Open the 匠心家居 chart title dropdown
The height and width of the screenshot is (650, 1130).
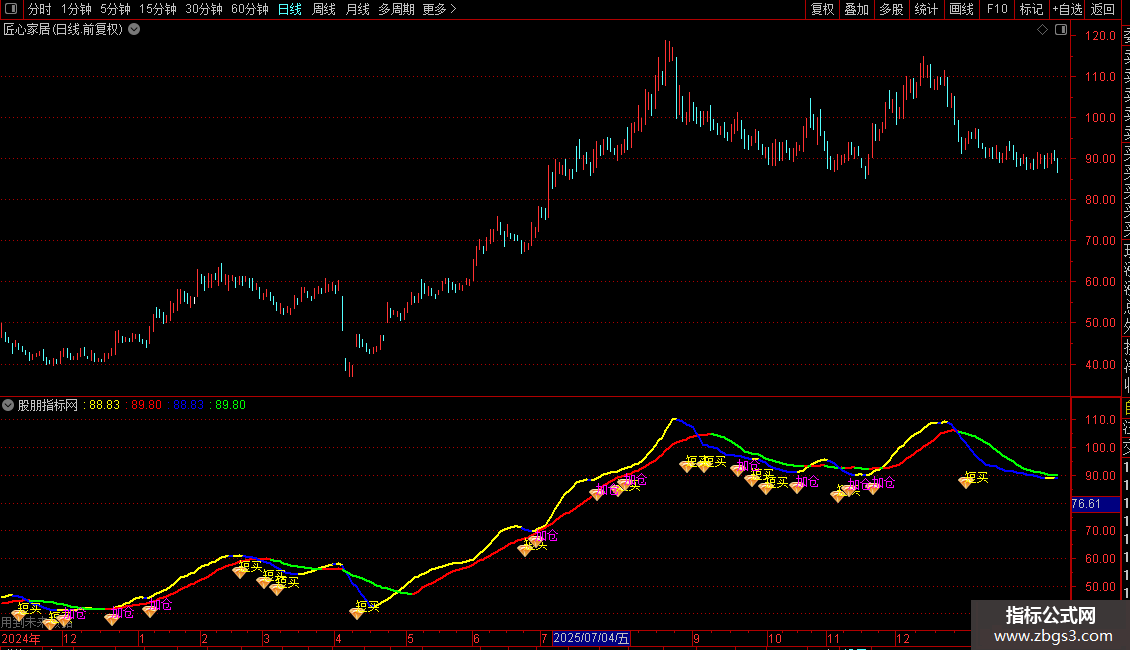[x=134, y=30]
